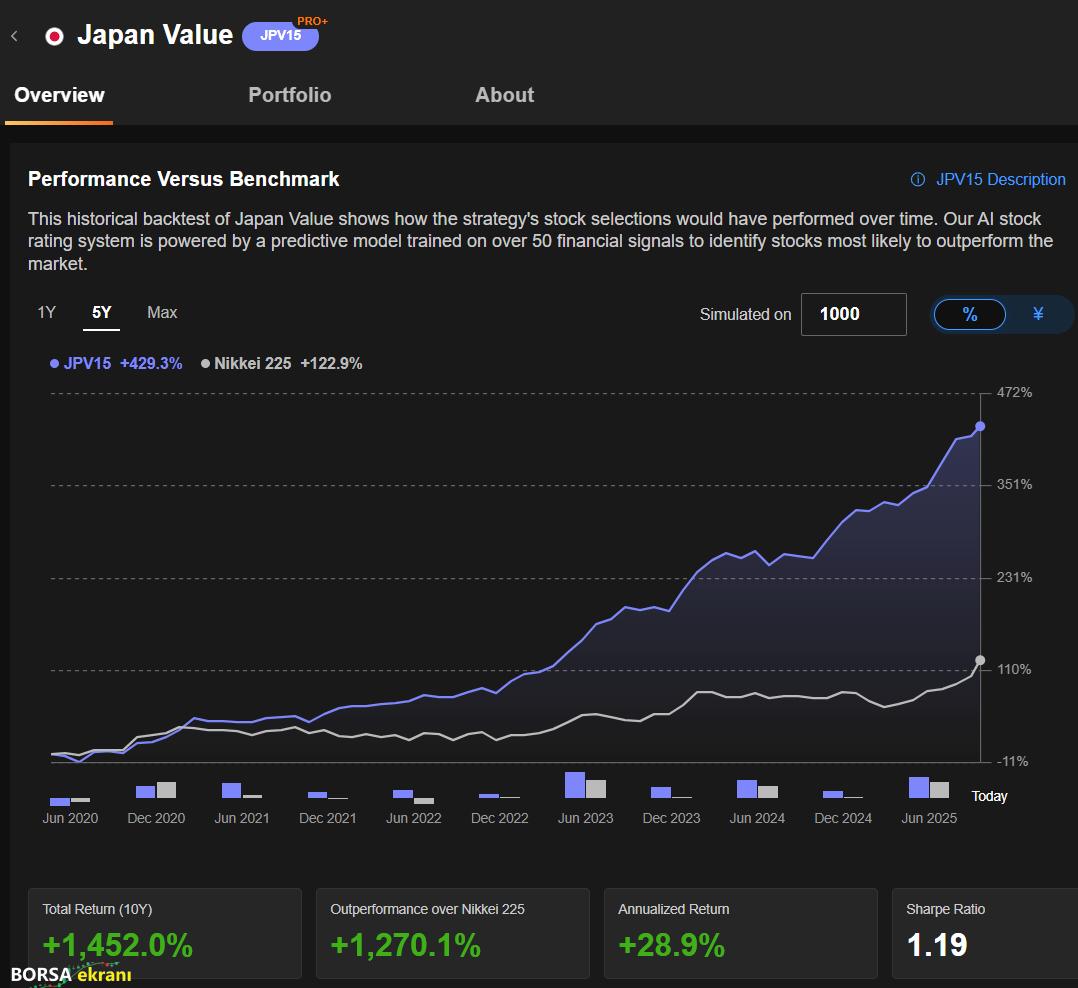Select the 1Y time range
1078x988 pixels.
[46, 313]
